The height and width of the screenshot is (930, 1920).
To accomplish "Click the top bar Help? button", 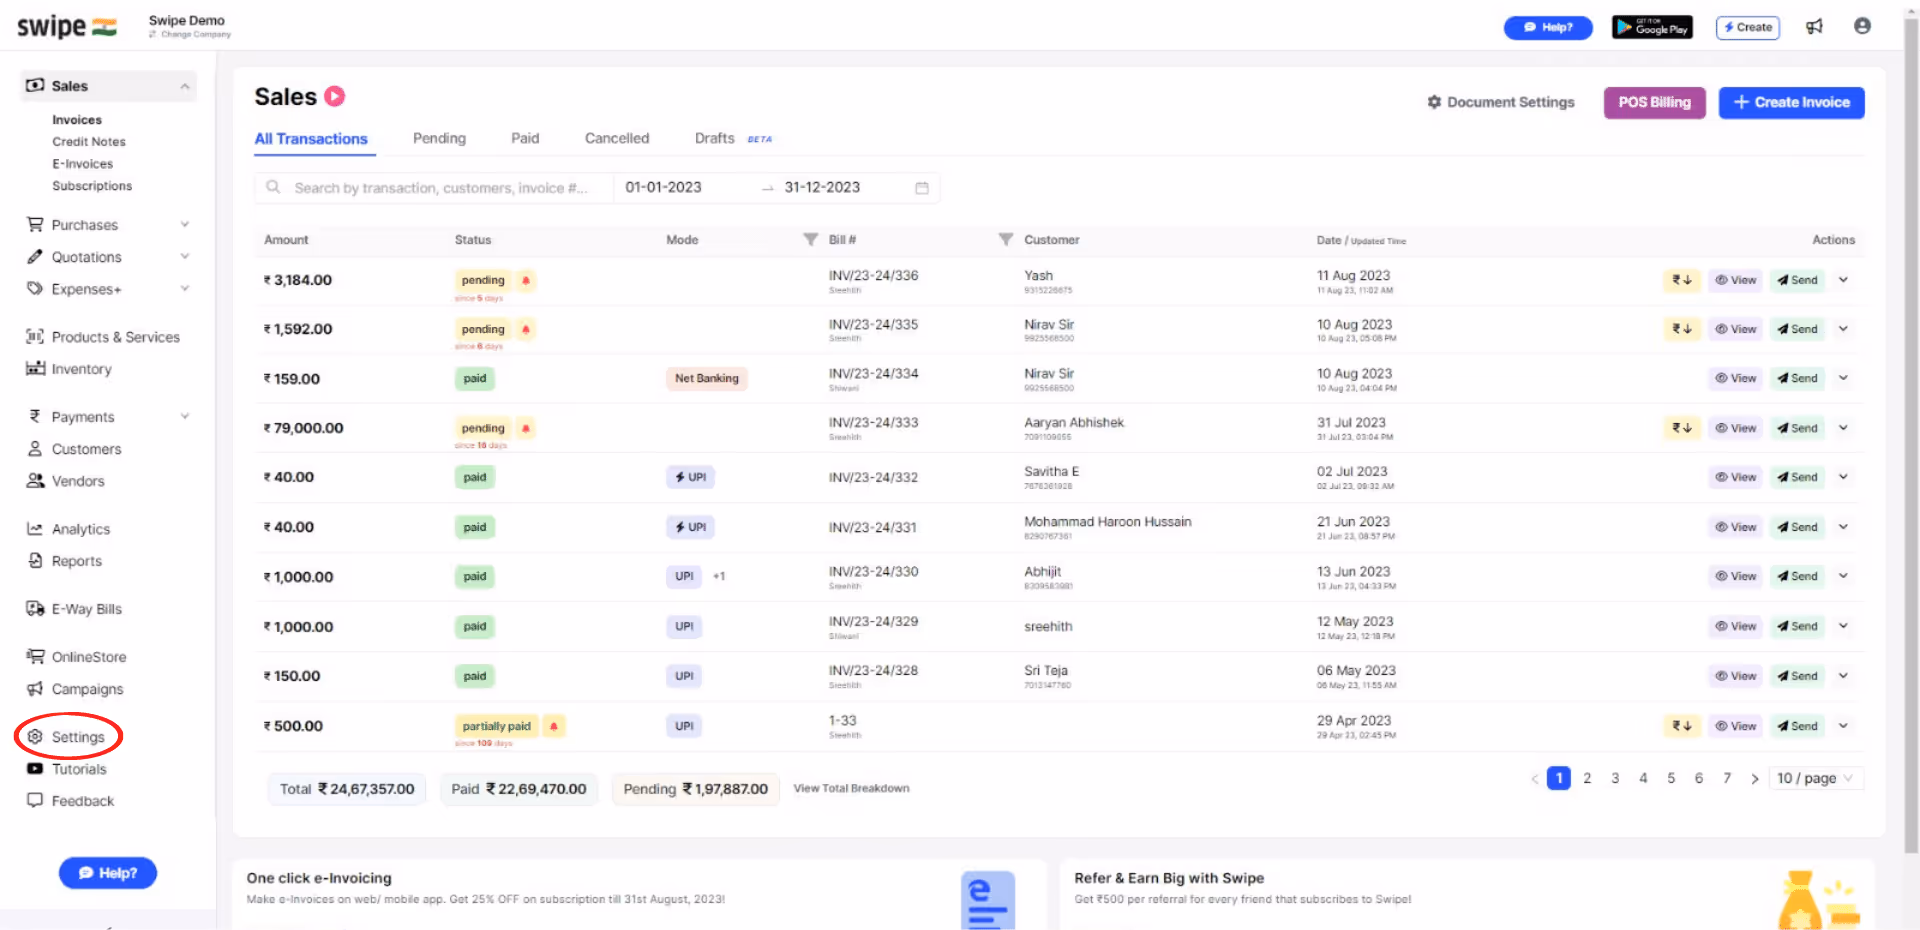I will coord(1548,27).
